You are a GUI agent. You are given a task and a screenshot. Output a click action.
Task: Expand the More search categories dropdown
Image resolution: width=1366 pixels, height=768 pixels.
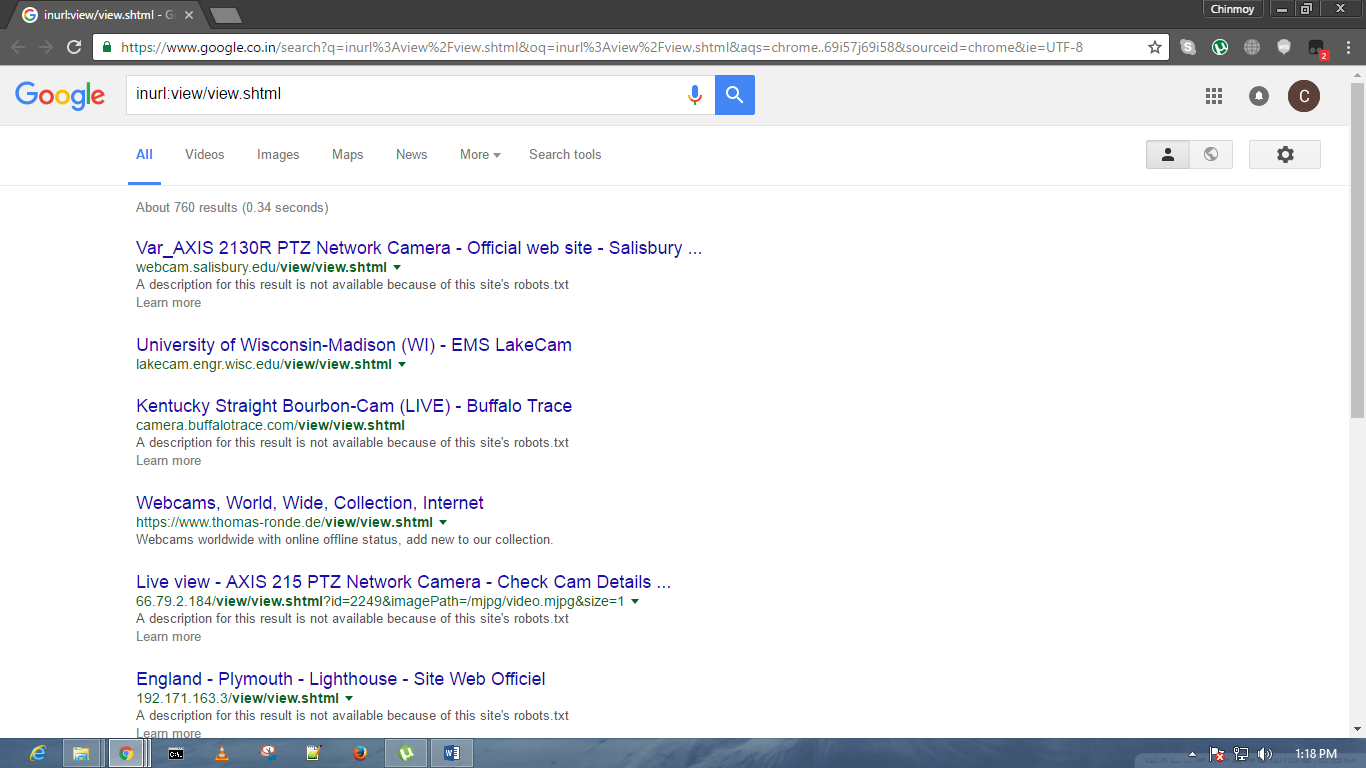480,155
